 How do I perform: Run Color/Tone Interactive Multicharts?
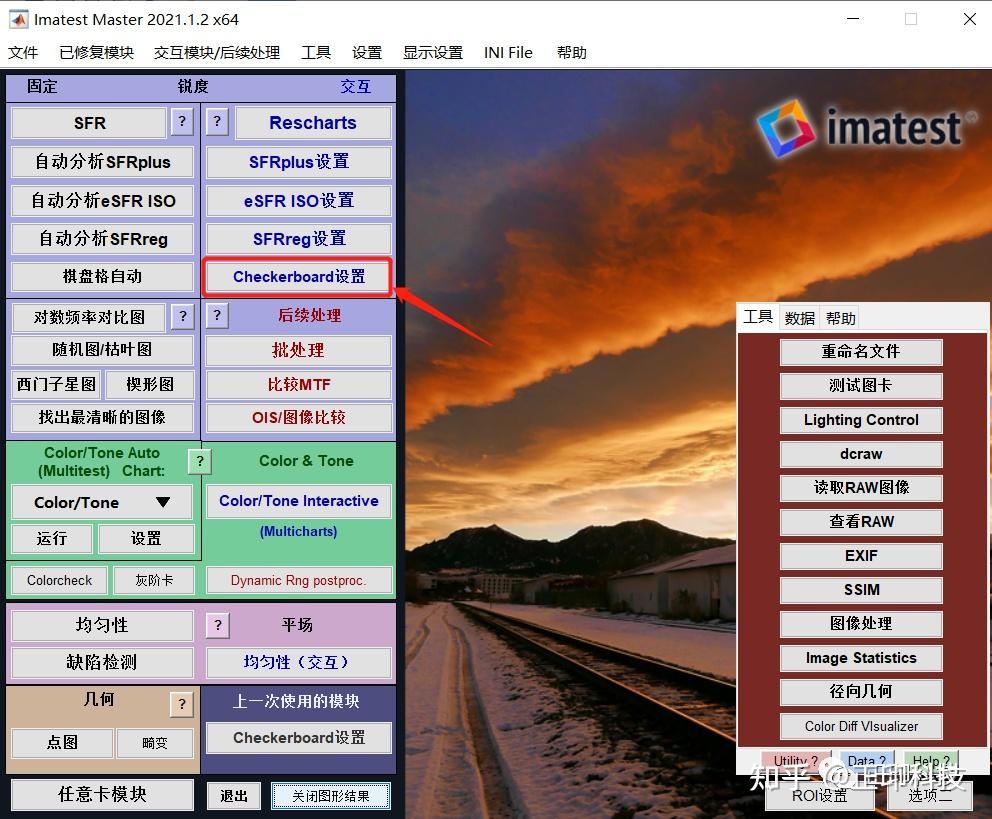pos(298,501)
